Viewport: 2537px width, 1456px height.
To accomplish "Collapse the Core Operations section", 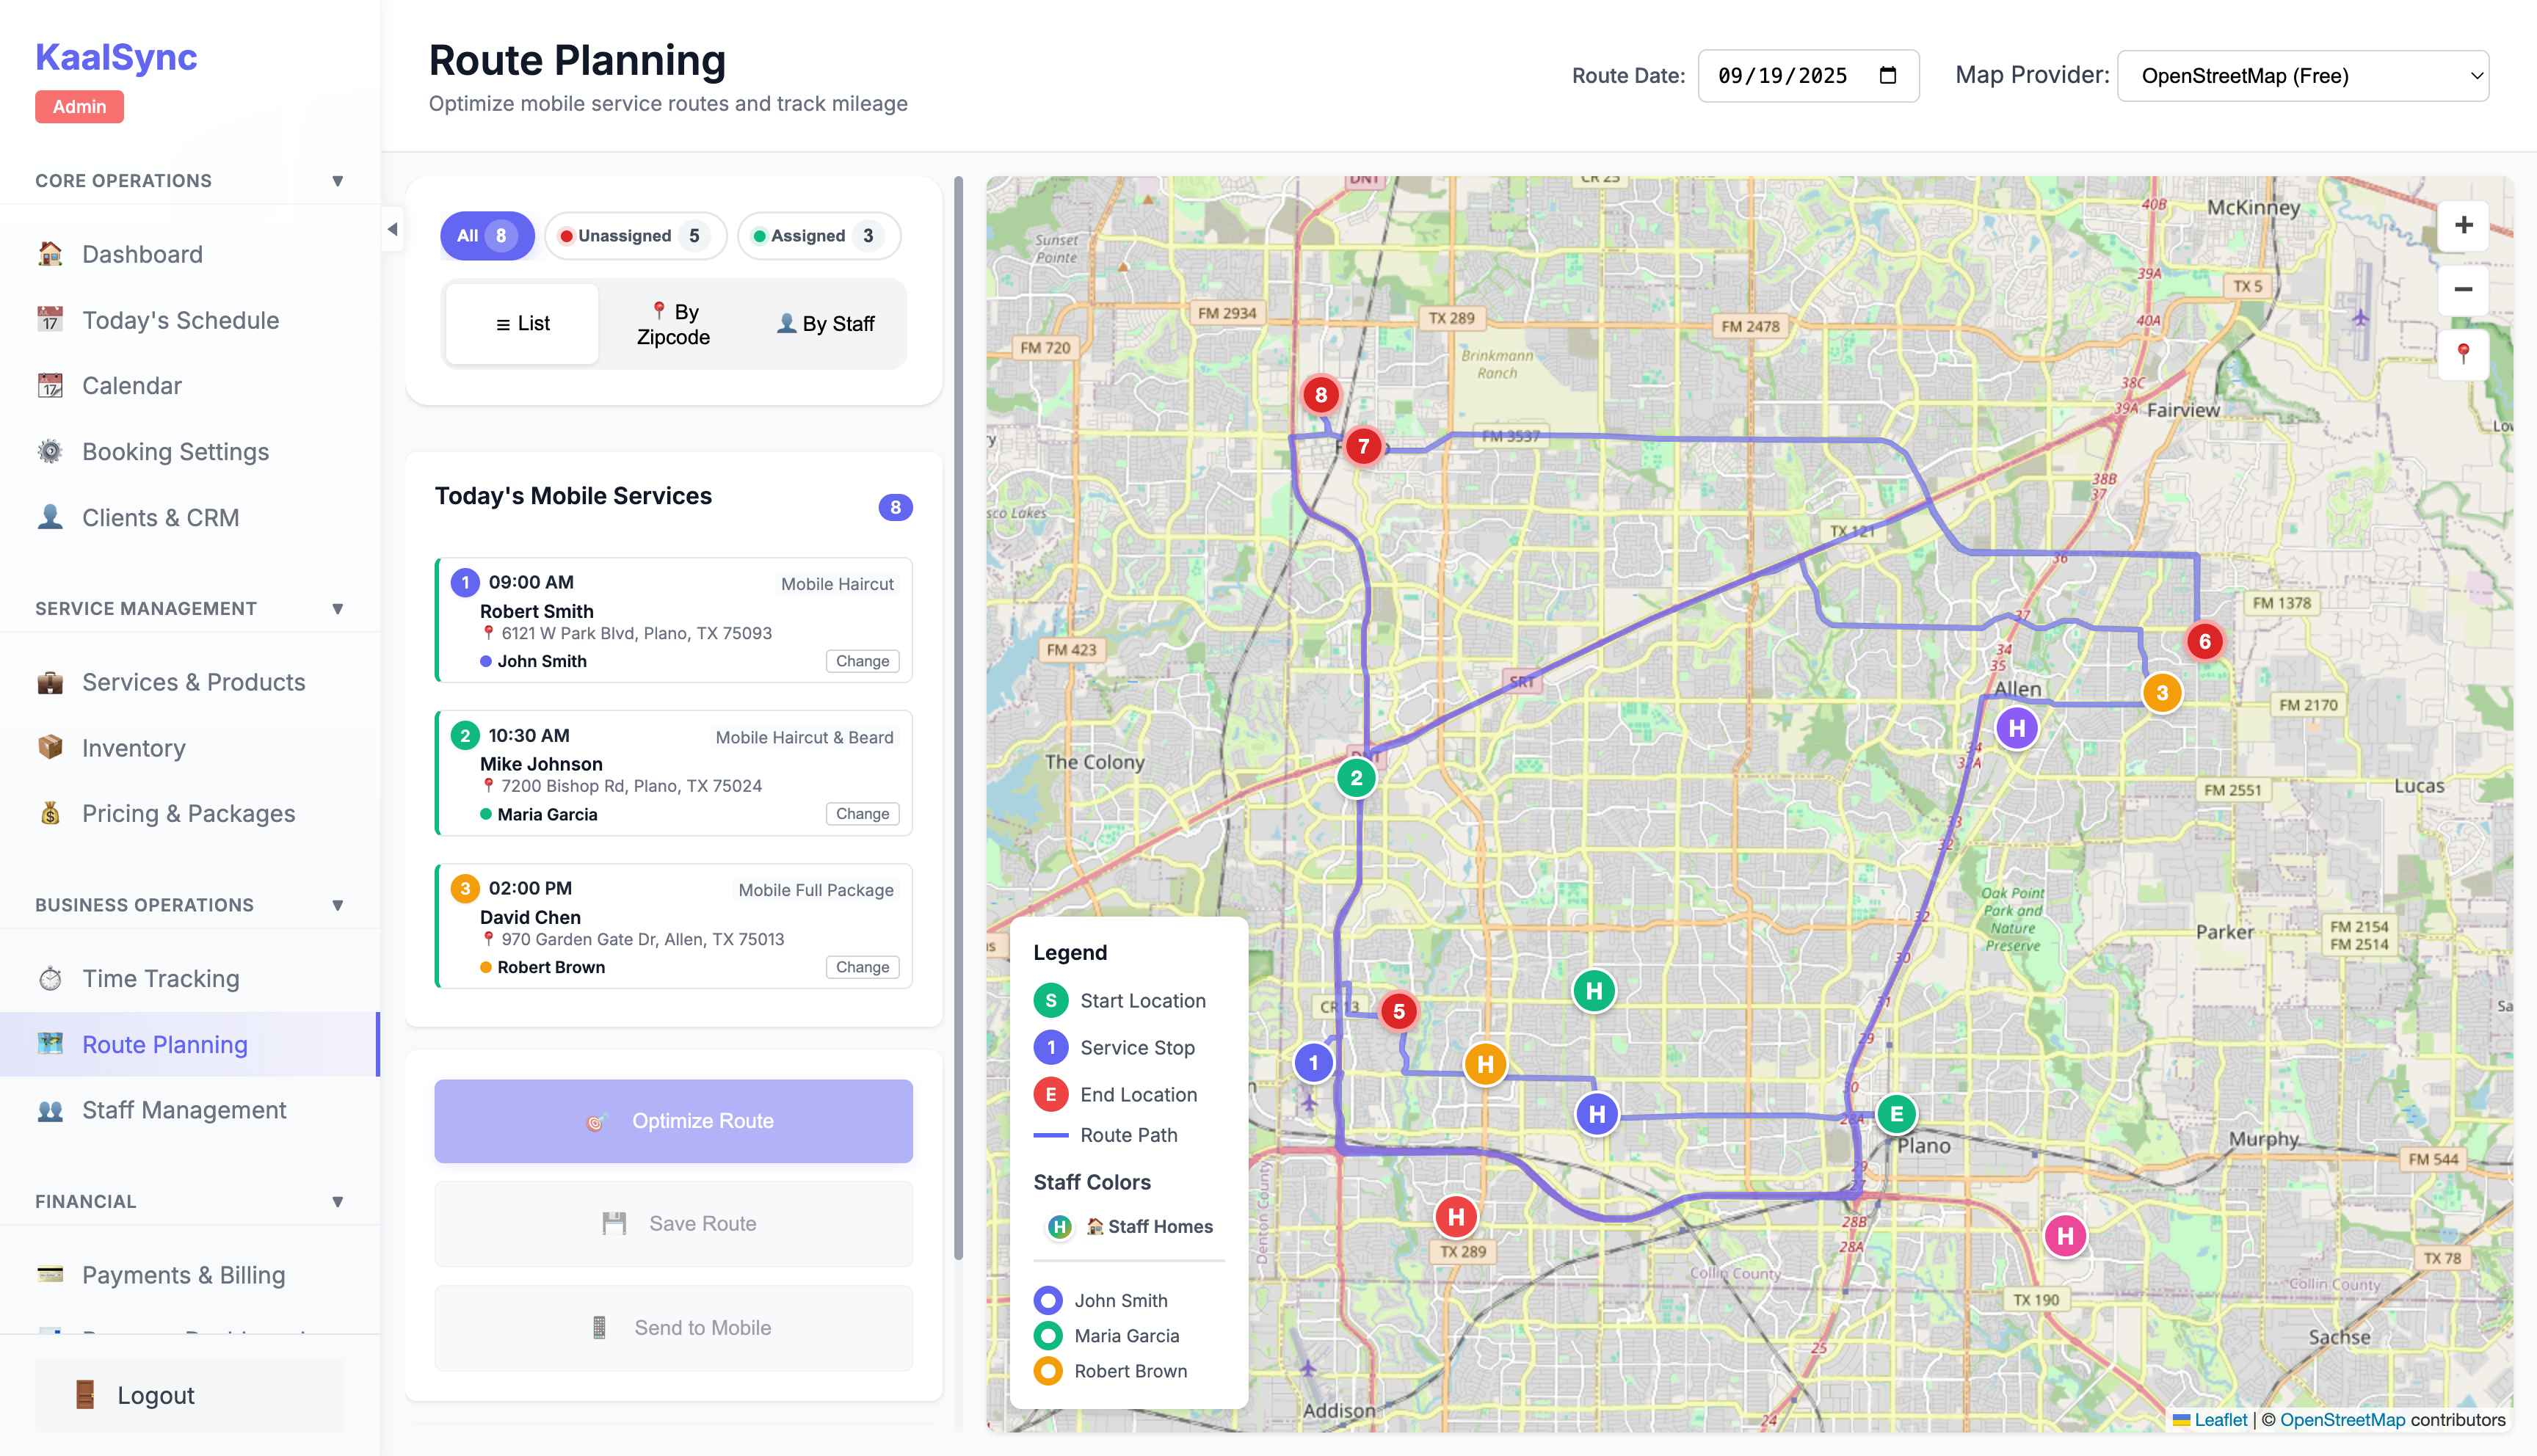I will pos(338,180).
